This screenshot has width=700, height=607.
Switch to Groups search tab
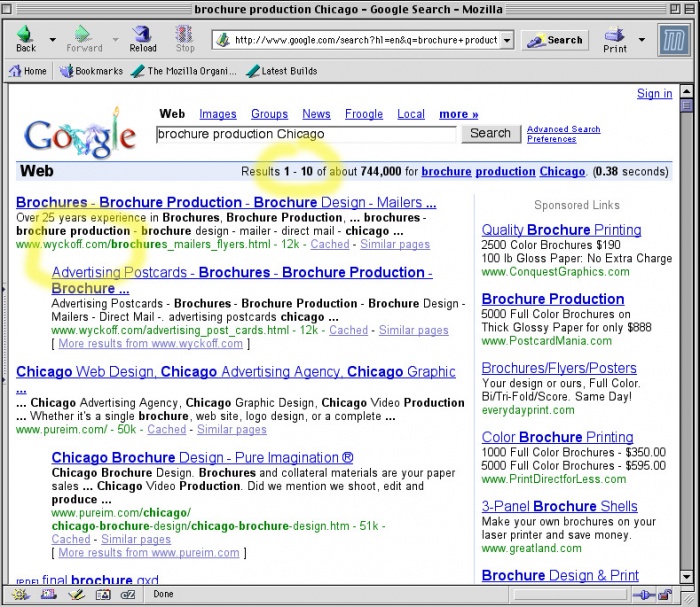pos(269,114)
